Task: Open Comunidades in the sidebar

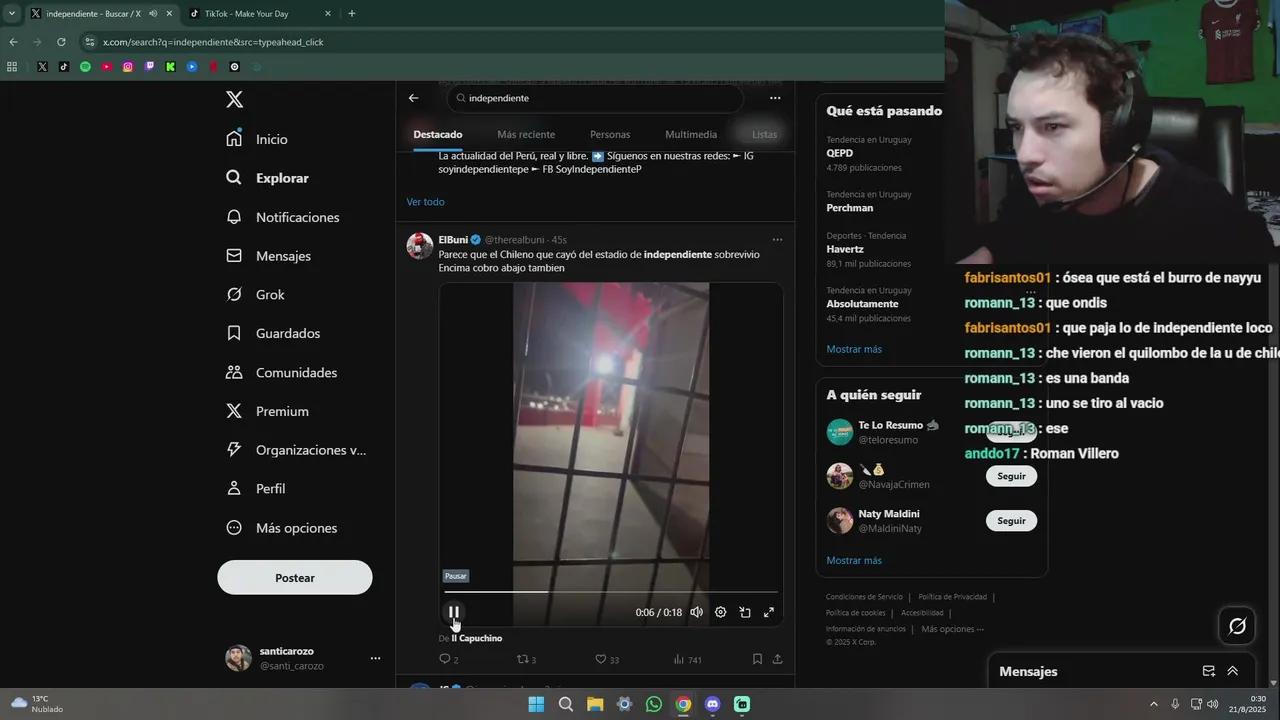Action: click(282, 372)
